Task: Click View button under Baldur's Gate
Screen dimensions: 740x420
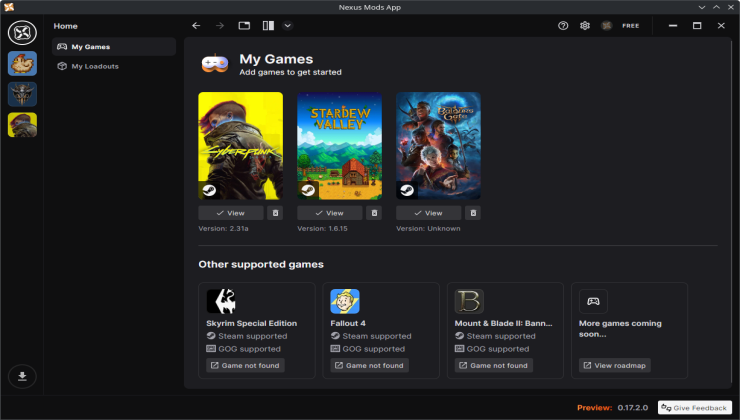Action: pos(429,213)
